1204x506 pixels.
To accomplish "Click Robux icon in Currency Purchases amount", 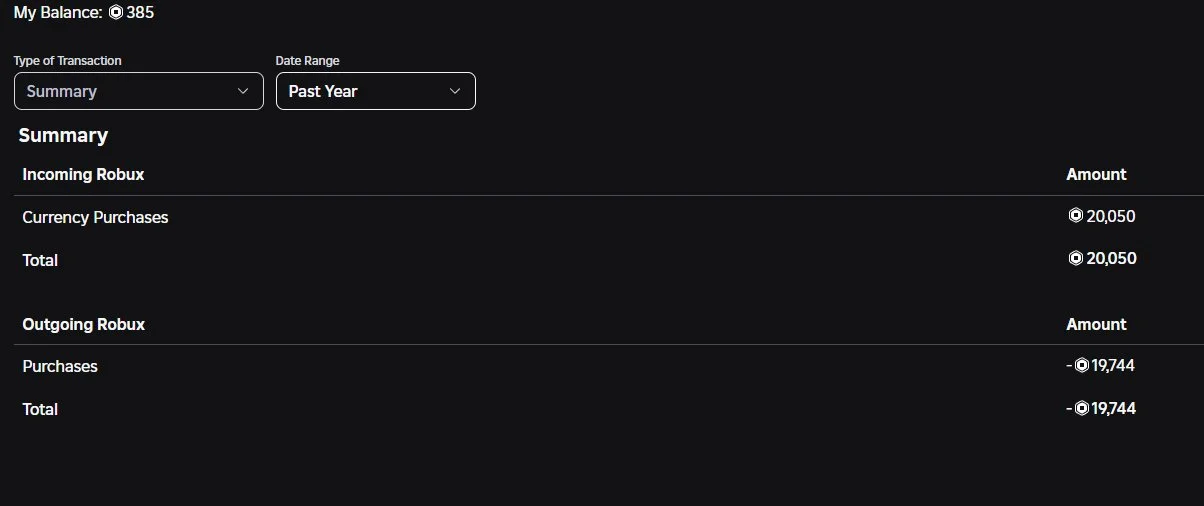I will pyautogui.click(x=1076, y=216).
